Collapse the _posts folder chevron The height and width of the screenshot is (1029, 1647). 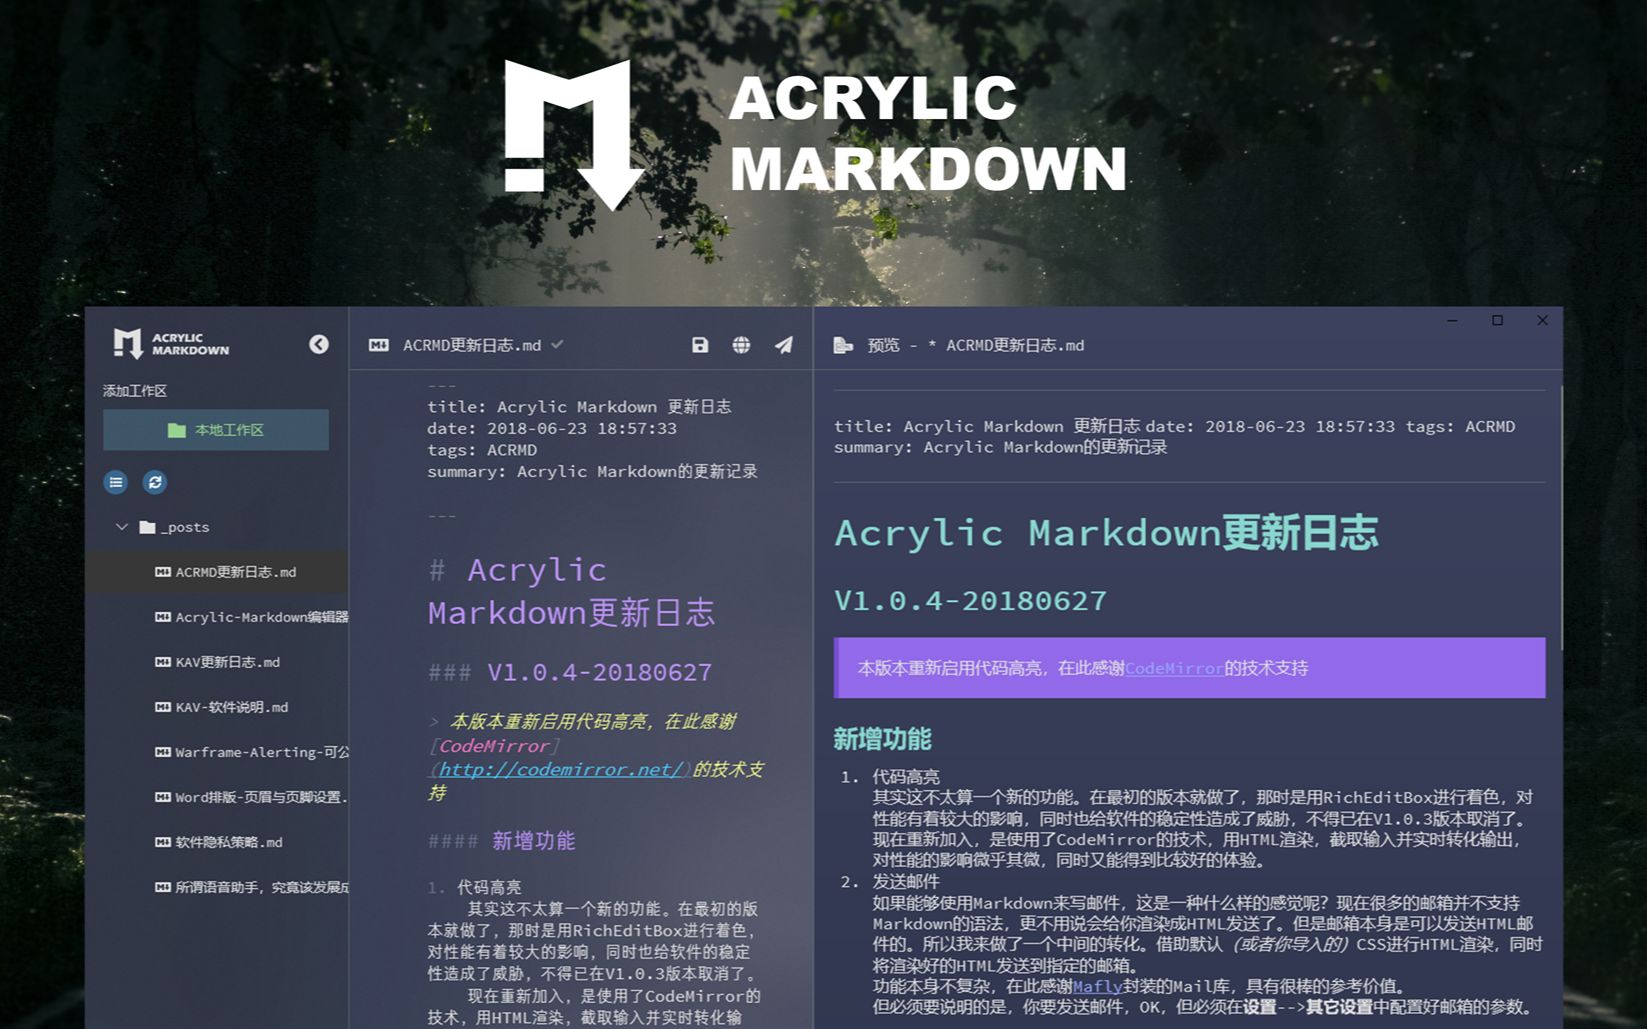[122, 527]
